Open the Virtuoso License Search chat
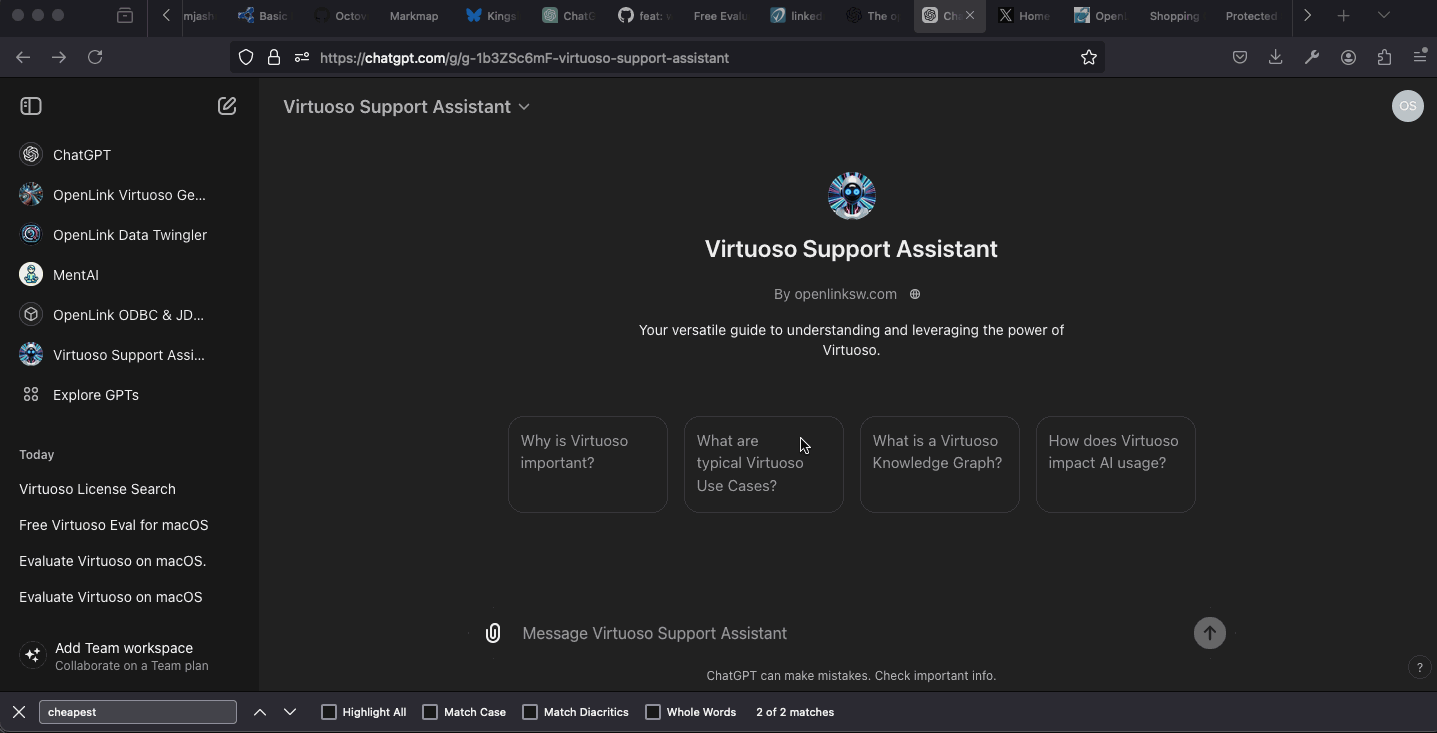Viewport: 1437px width, 733px height. click(x=97, y=489)
